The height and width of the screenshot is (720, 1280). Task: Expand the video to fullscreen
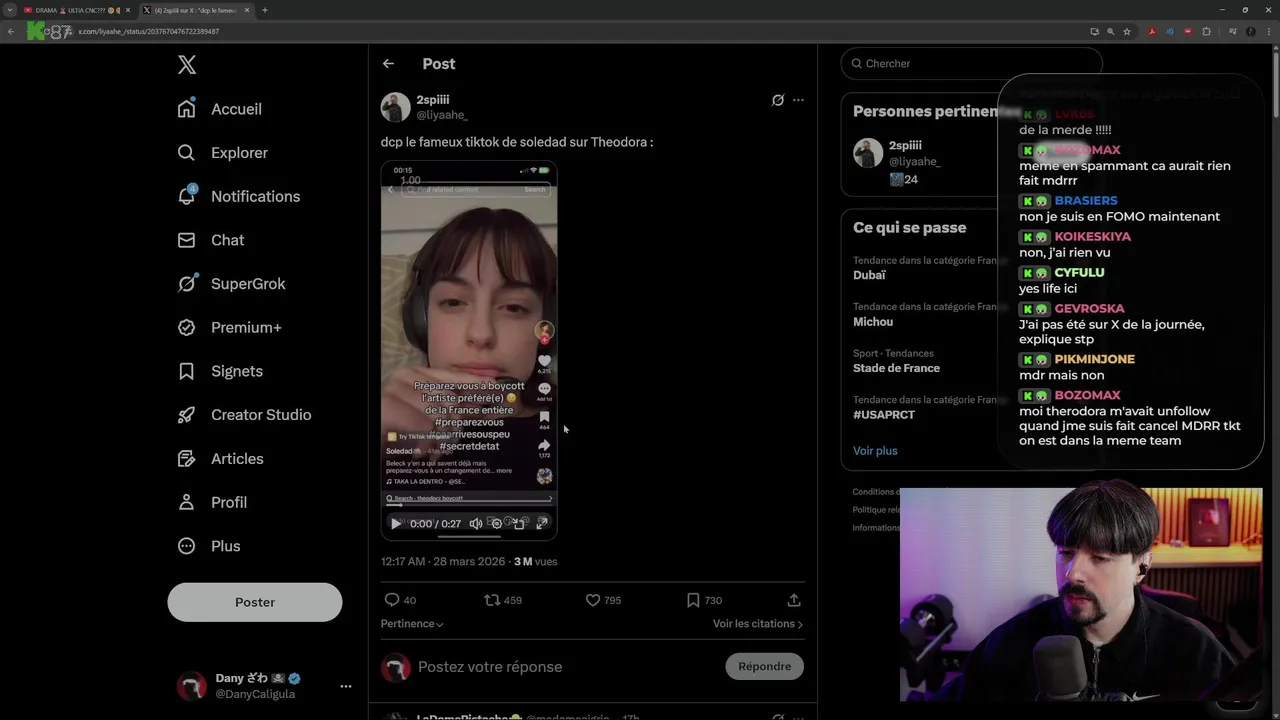click(x=542, y=523)
